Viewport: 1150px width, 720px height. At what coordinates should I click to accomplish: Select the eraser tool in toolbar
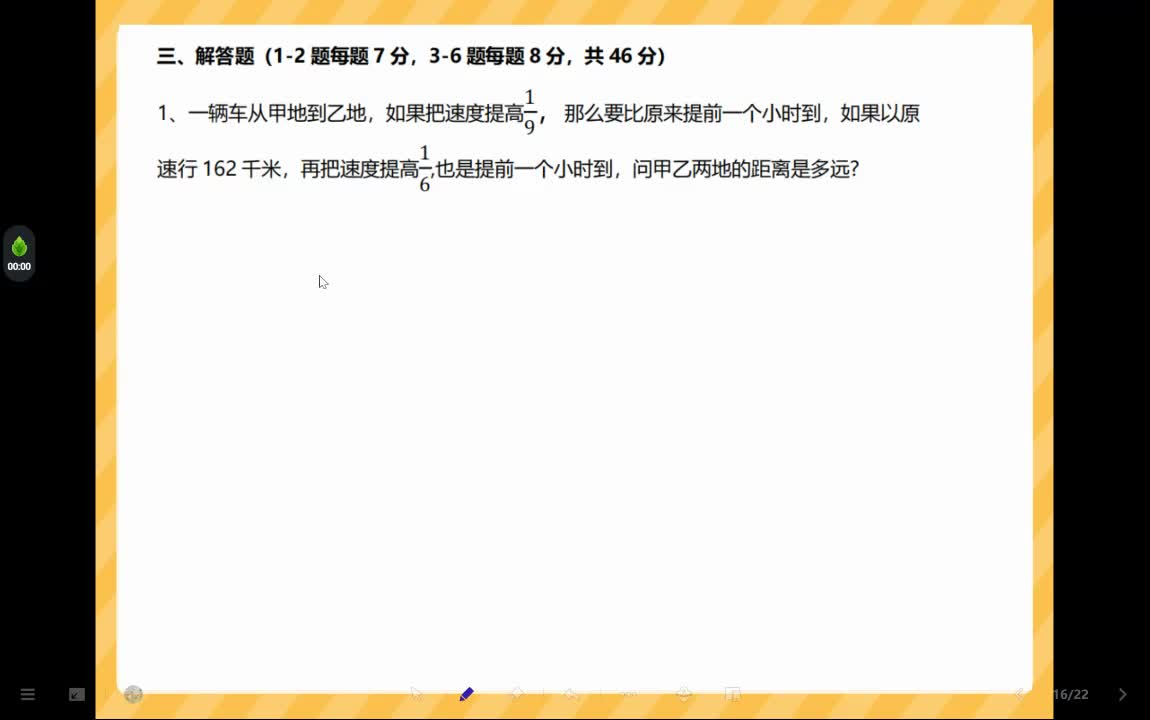[517, 694]
